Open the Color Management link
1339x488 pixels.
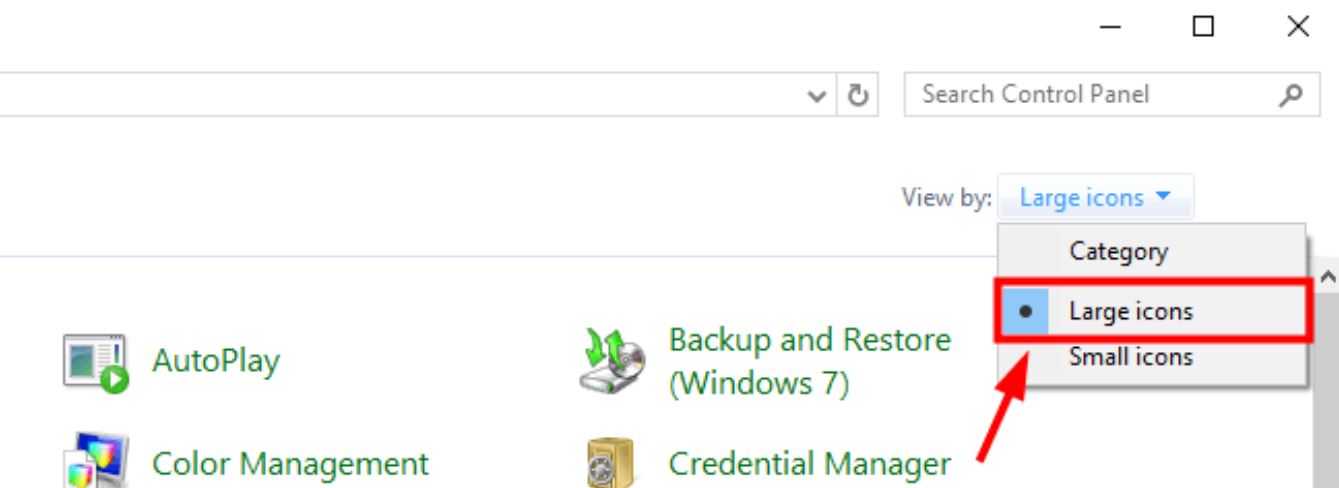point(290,464)
